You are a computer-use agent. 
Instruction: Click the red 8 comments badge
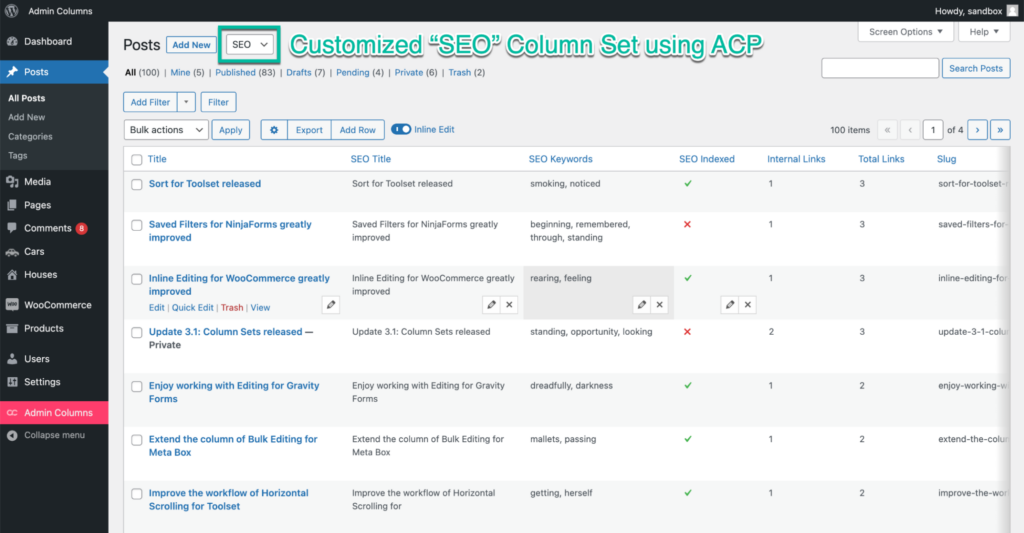[82, 229]
